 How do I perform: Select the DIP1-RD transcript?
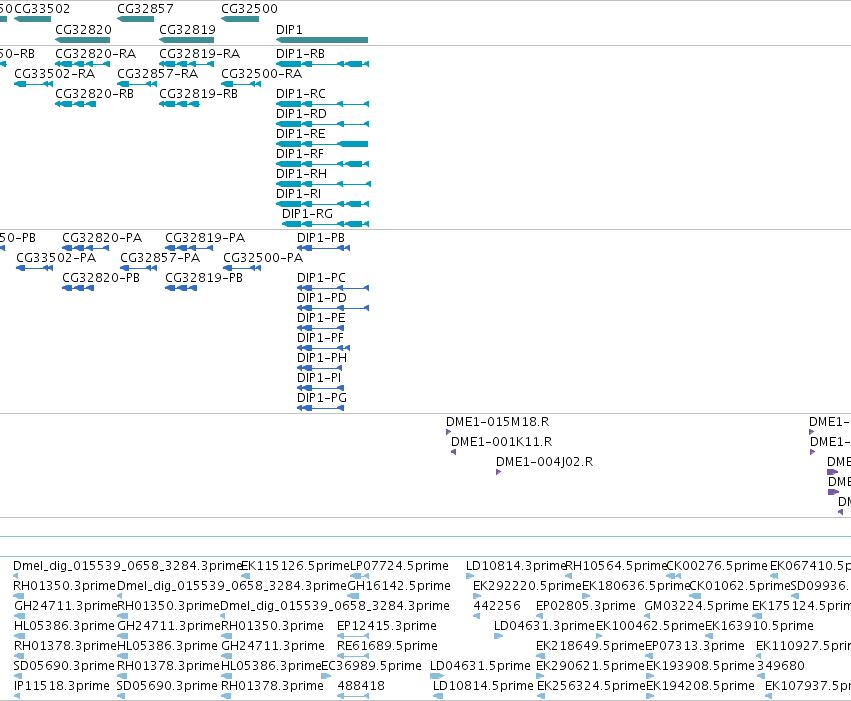pyautogui.click(x=322, y=124)
